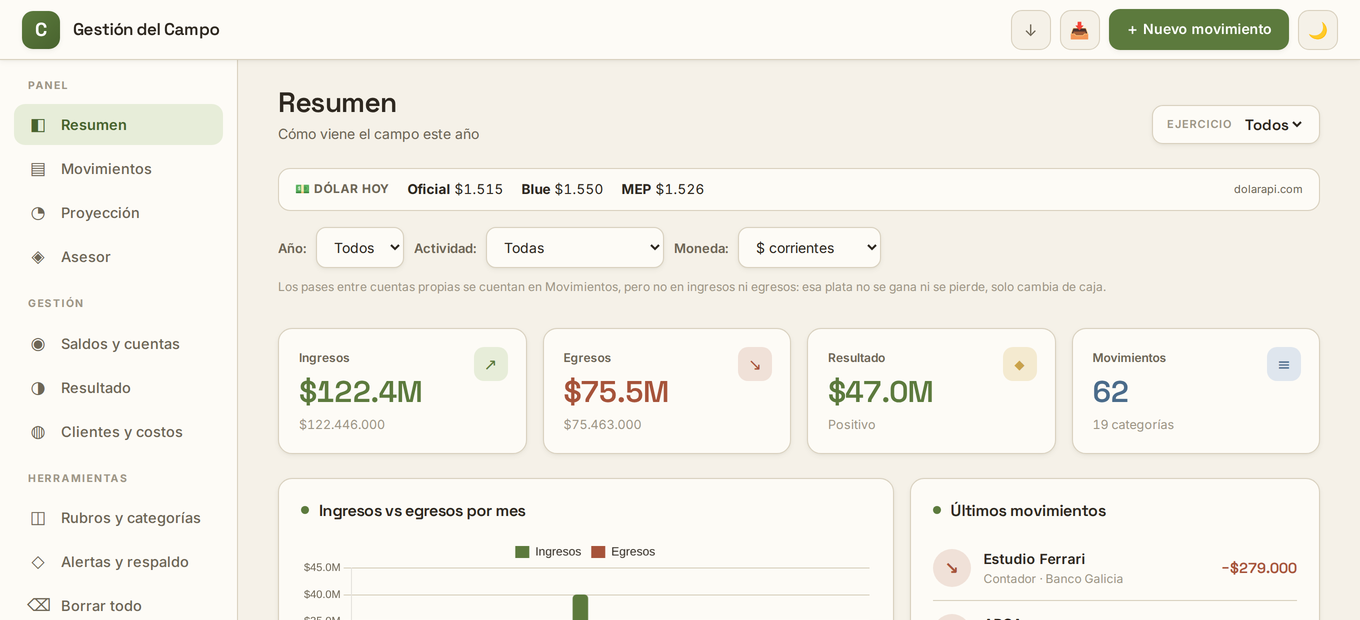Click the $122.4M Ingresos value
The image size is (1360, 620).
(x=360, y=391)
